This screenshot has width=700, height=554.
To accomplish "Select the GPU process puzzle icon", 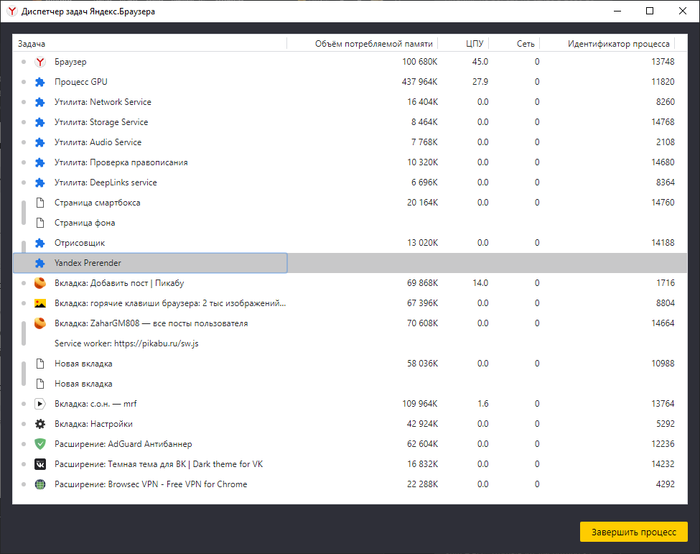I will (40, 82).
